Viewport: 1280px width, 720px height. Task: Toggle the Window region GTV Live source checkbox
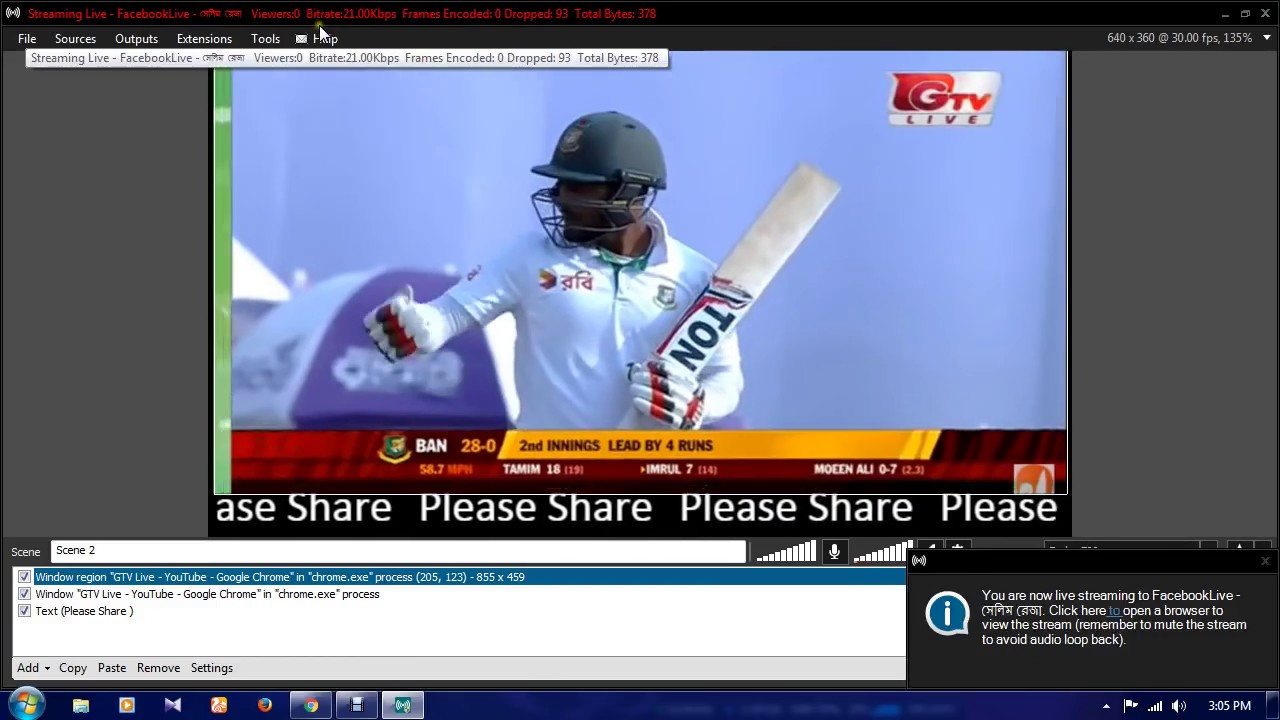pyautogui.click(x=24, y=577)
